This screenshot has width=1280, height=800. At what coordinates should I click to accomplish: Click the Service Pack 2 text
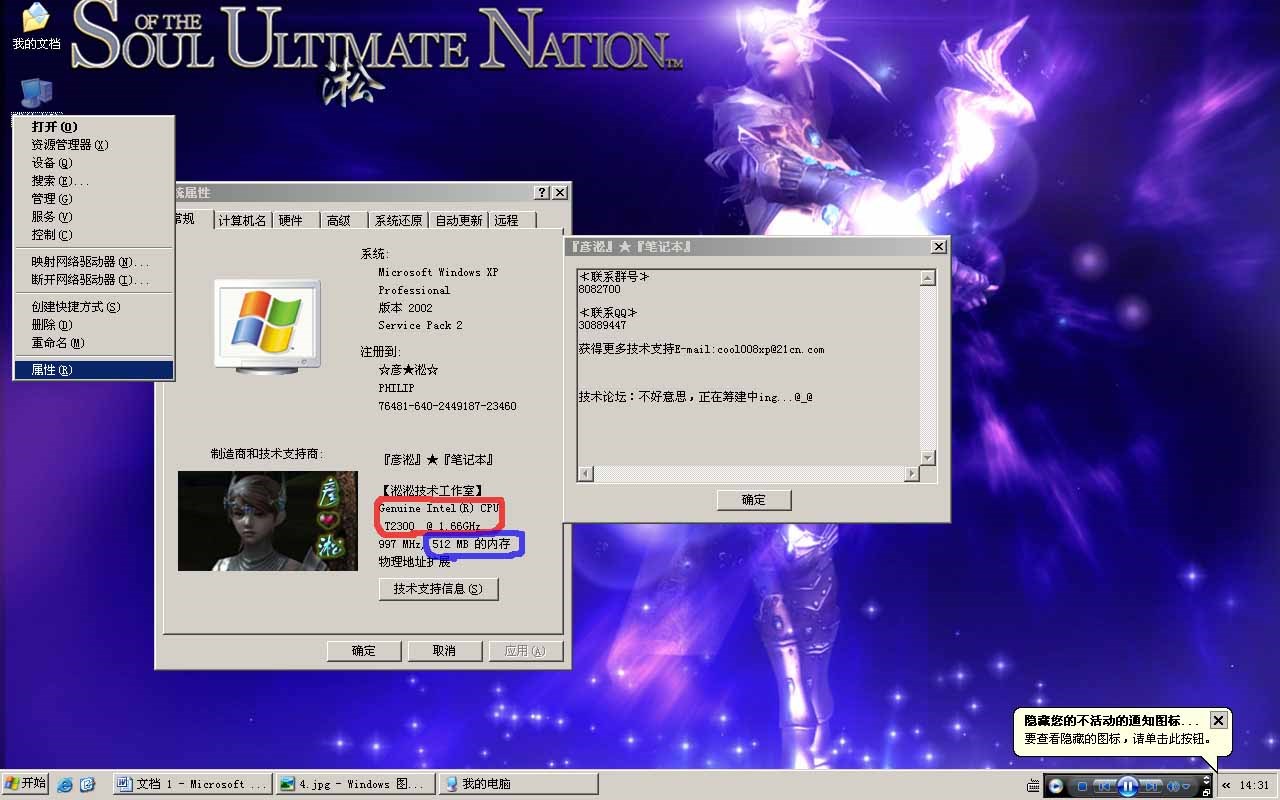coord(420,325)
